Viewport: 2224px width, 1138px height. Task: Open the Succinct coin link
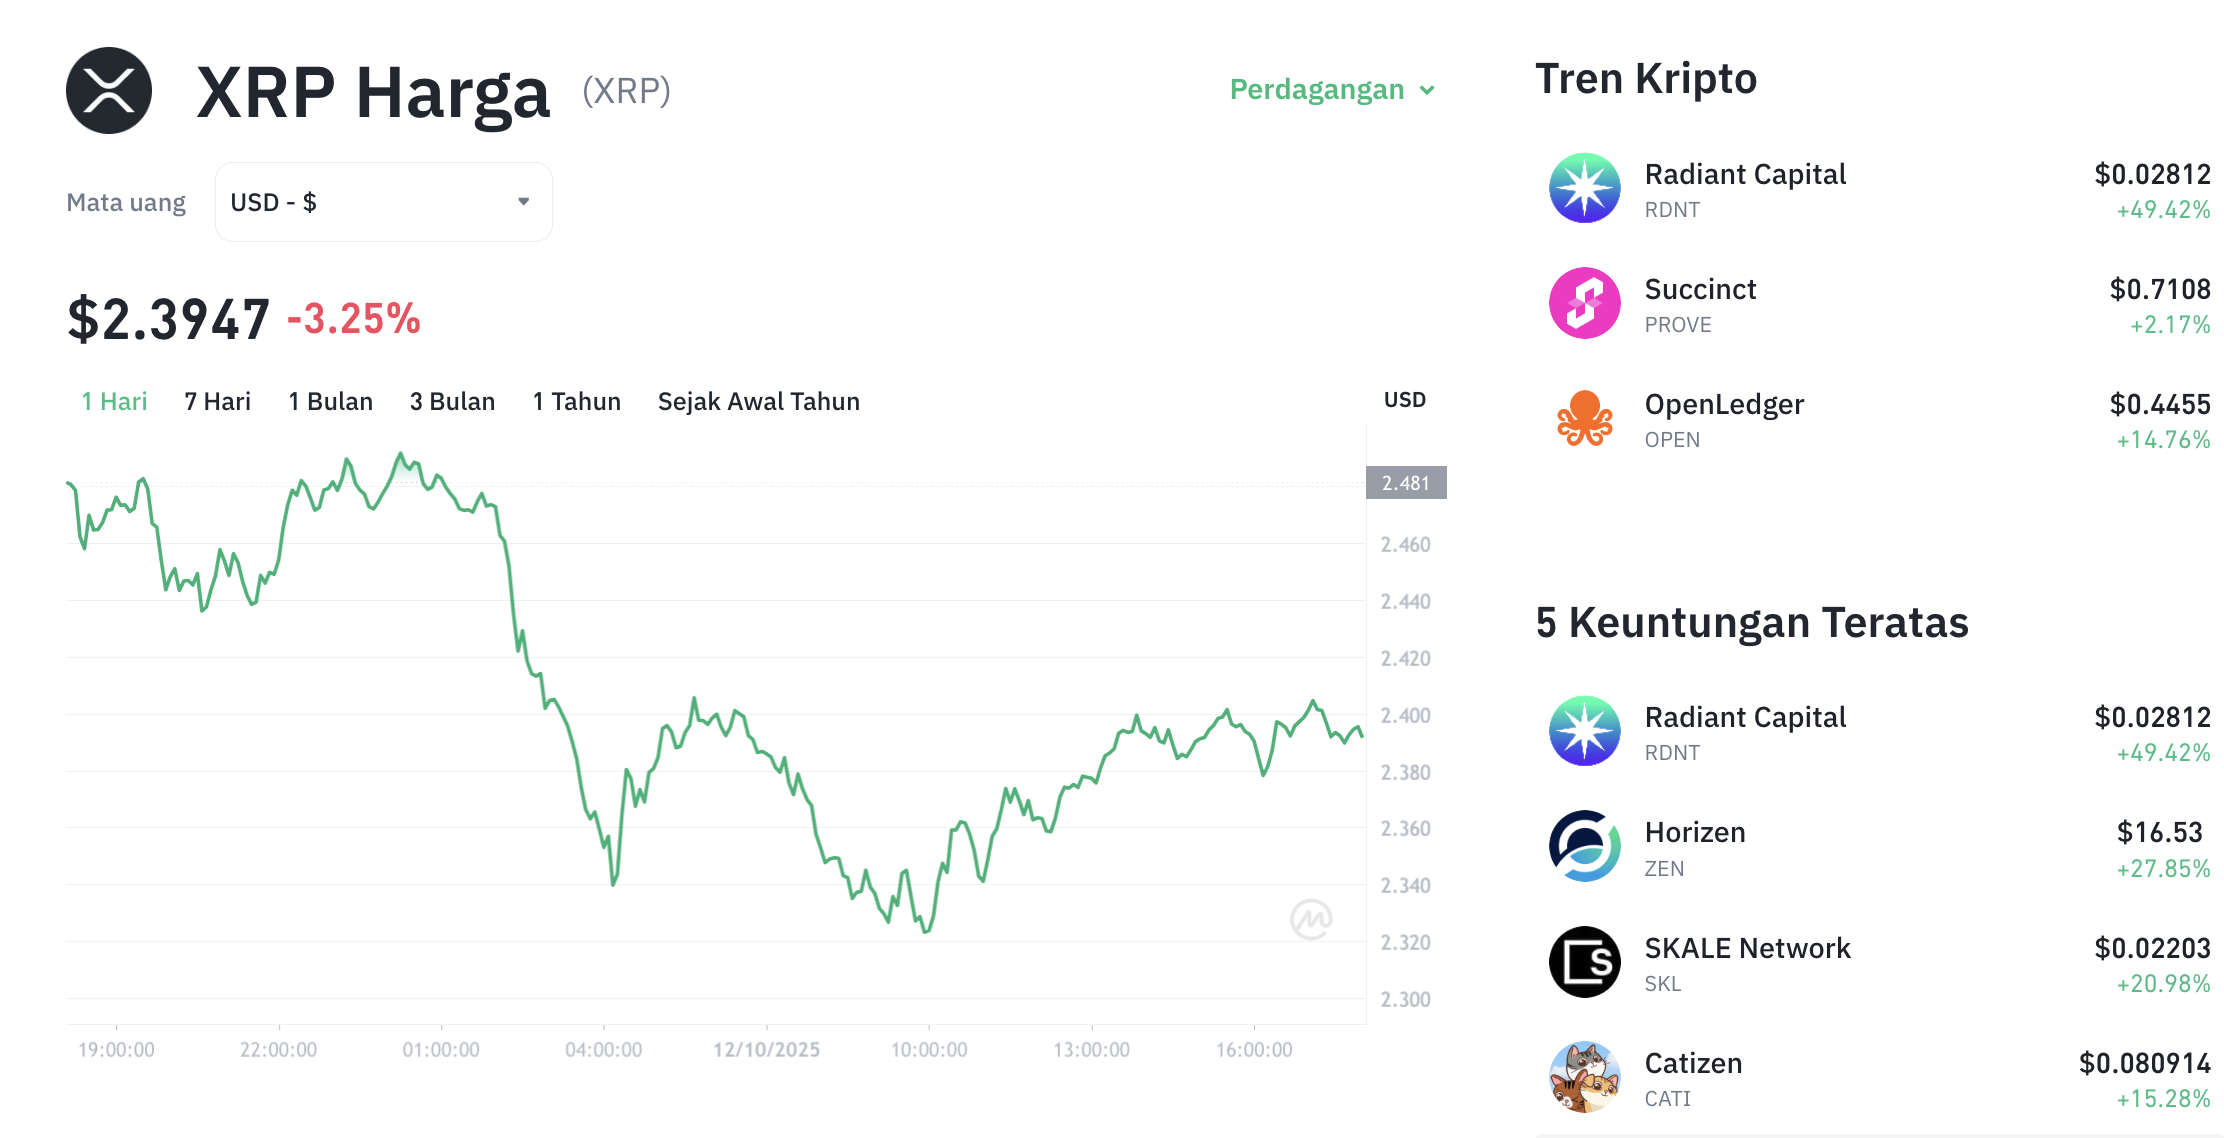pos(1700,290)
